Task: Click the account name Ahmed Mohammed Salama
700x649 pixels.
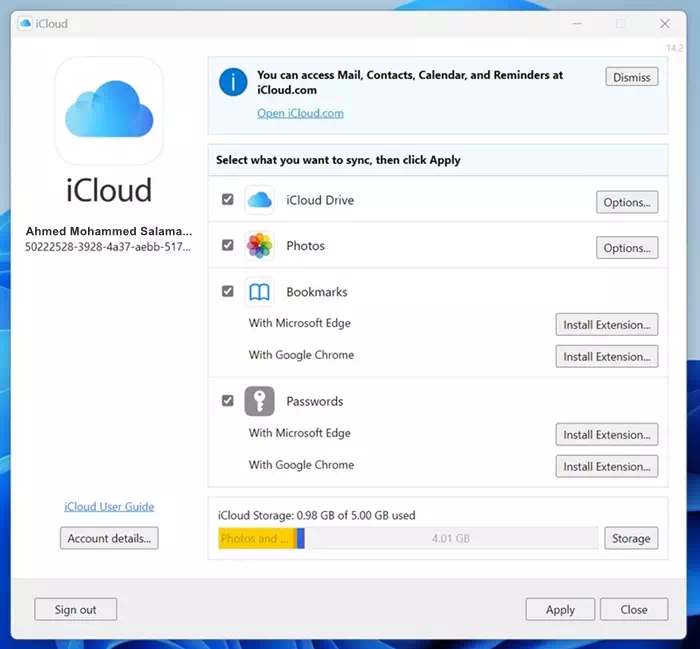Action: point(109,231)
